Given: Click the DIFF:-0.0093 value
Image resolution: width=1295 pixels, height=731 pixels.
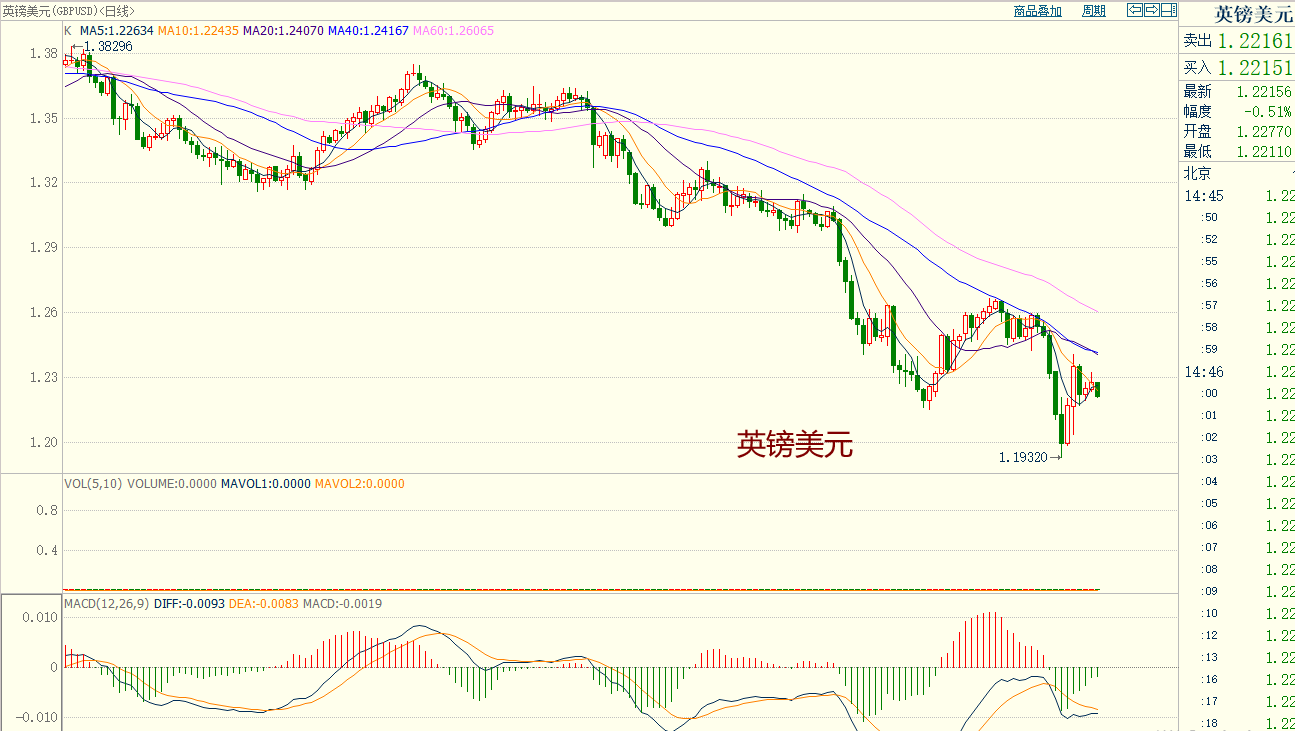Looking at the screenshot, I should (x=190, y=604).
